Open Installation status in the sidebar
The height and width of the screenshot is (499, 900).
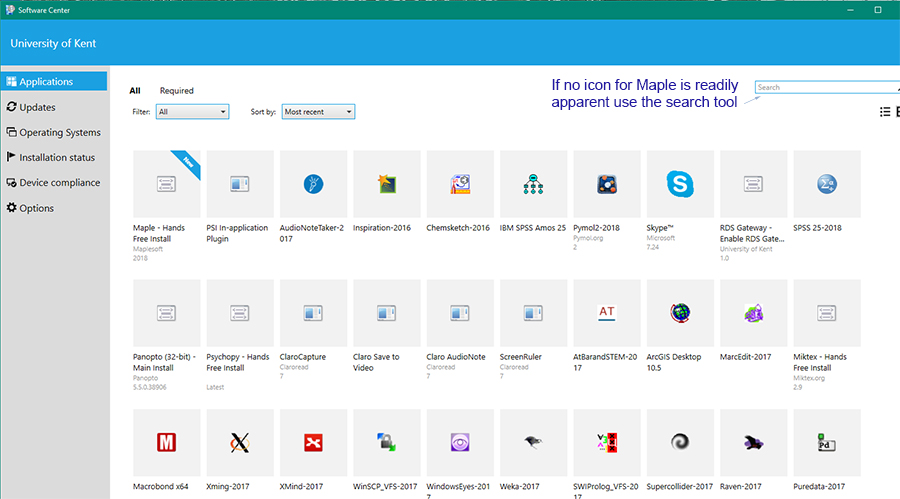[x=57, y=157]
